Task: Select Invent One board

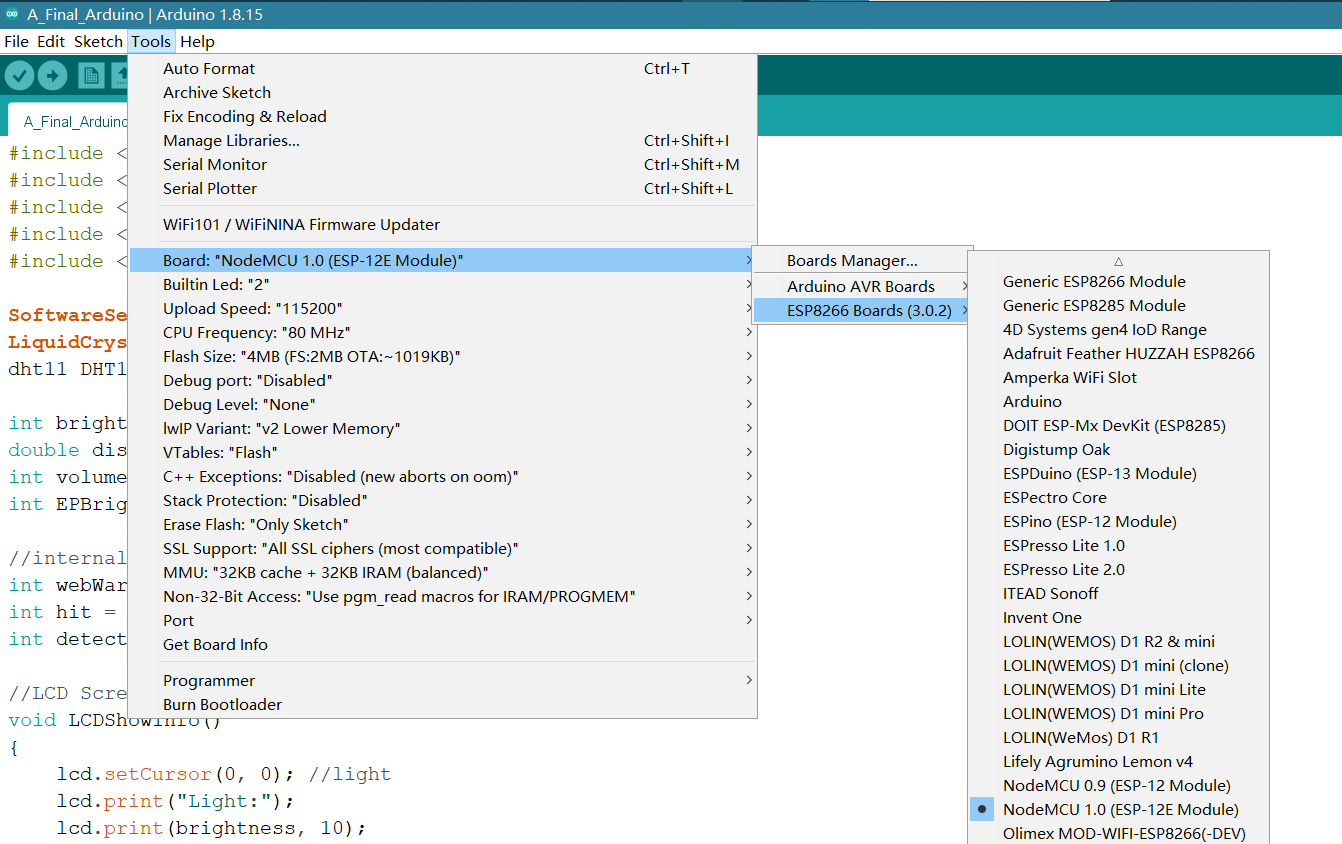Action: tap(1119, 618)
